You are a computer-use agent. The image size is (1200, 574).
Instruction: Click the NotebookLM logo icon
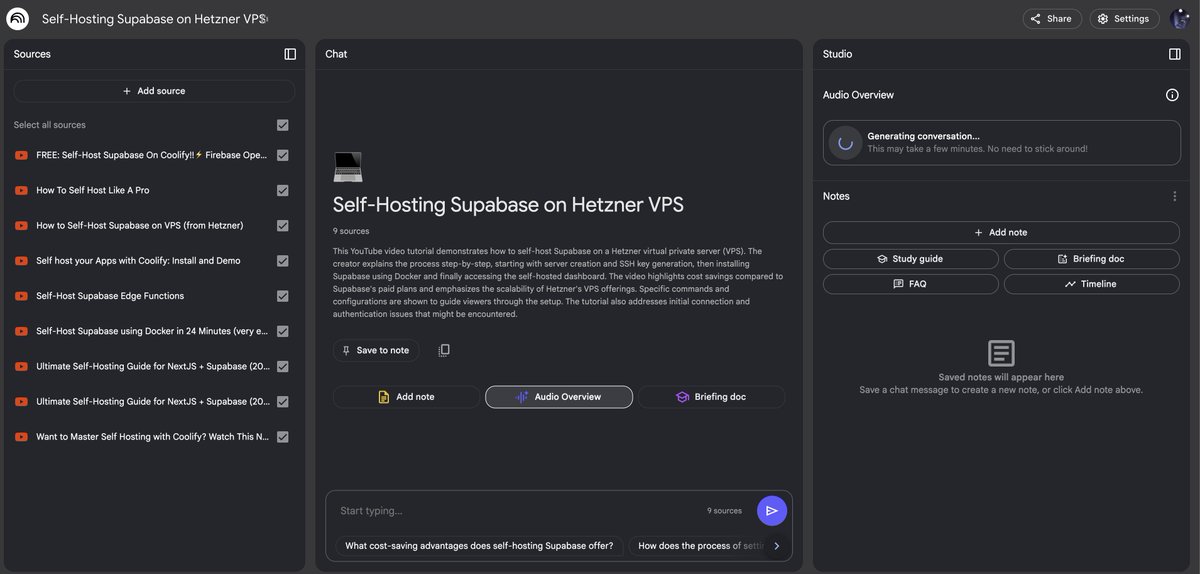pos(18,19)
